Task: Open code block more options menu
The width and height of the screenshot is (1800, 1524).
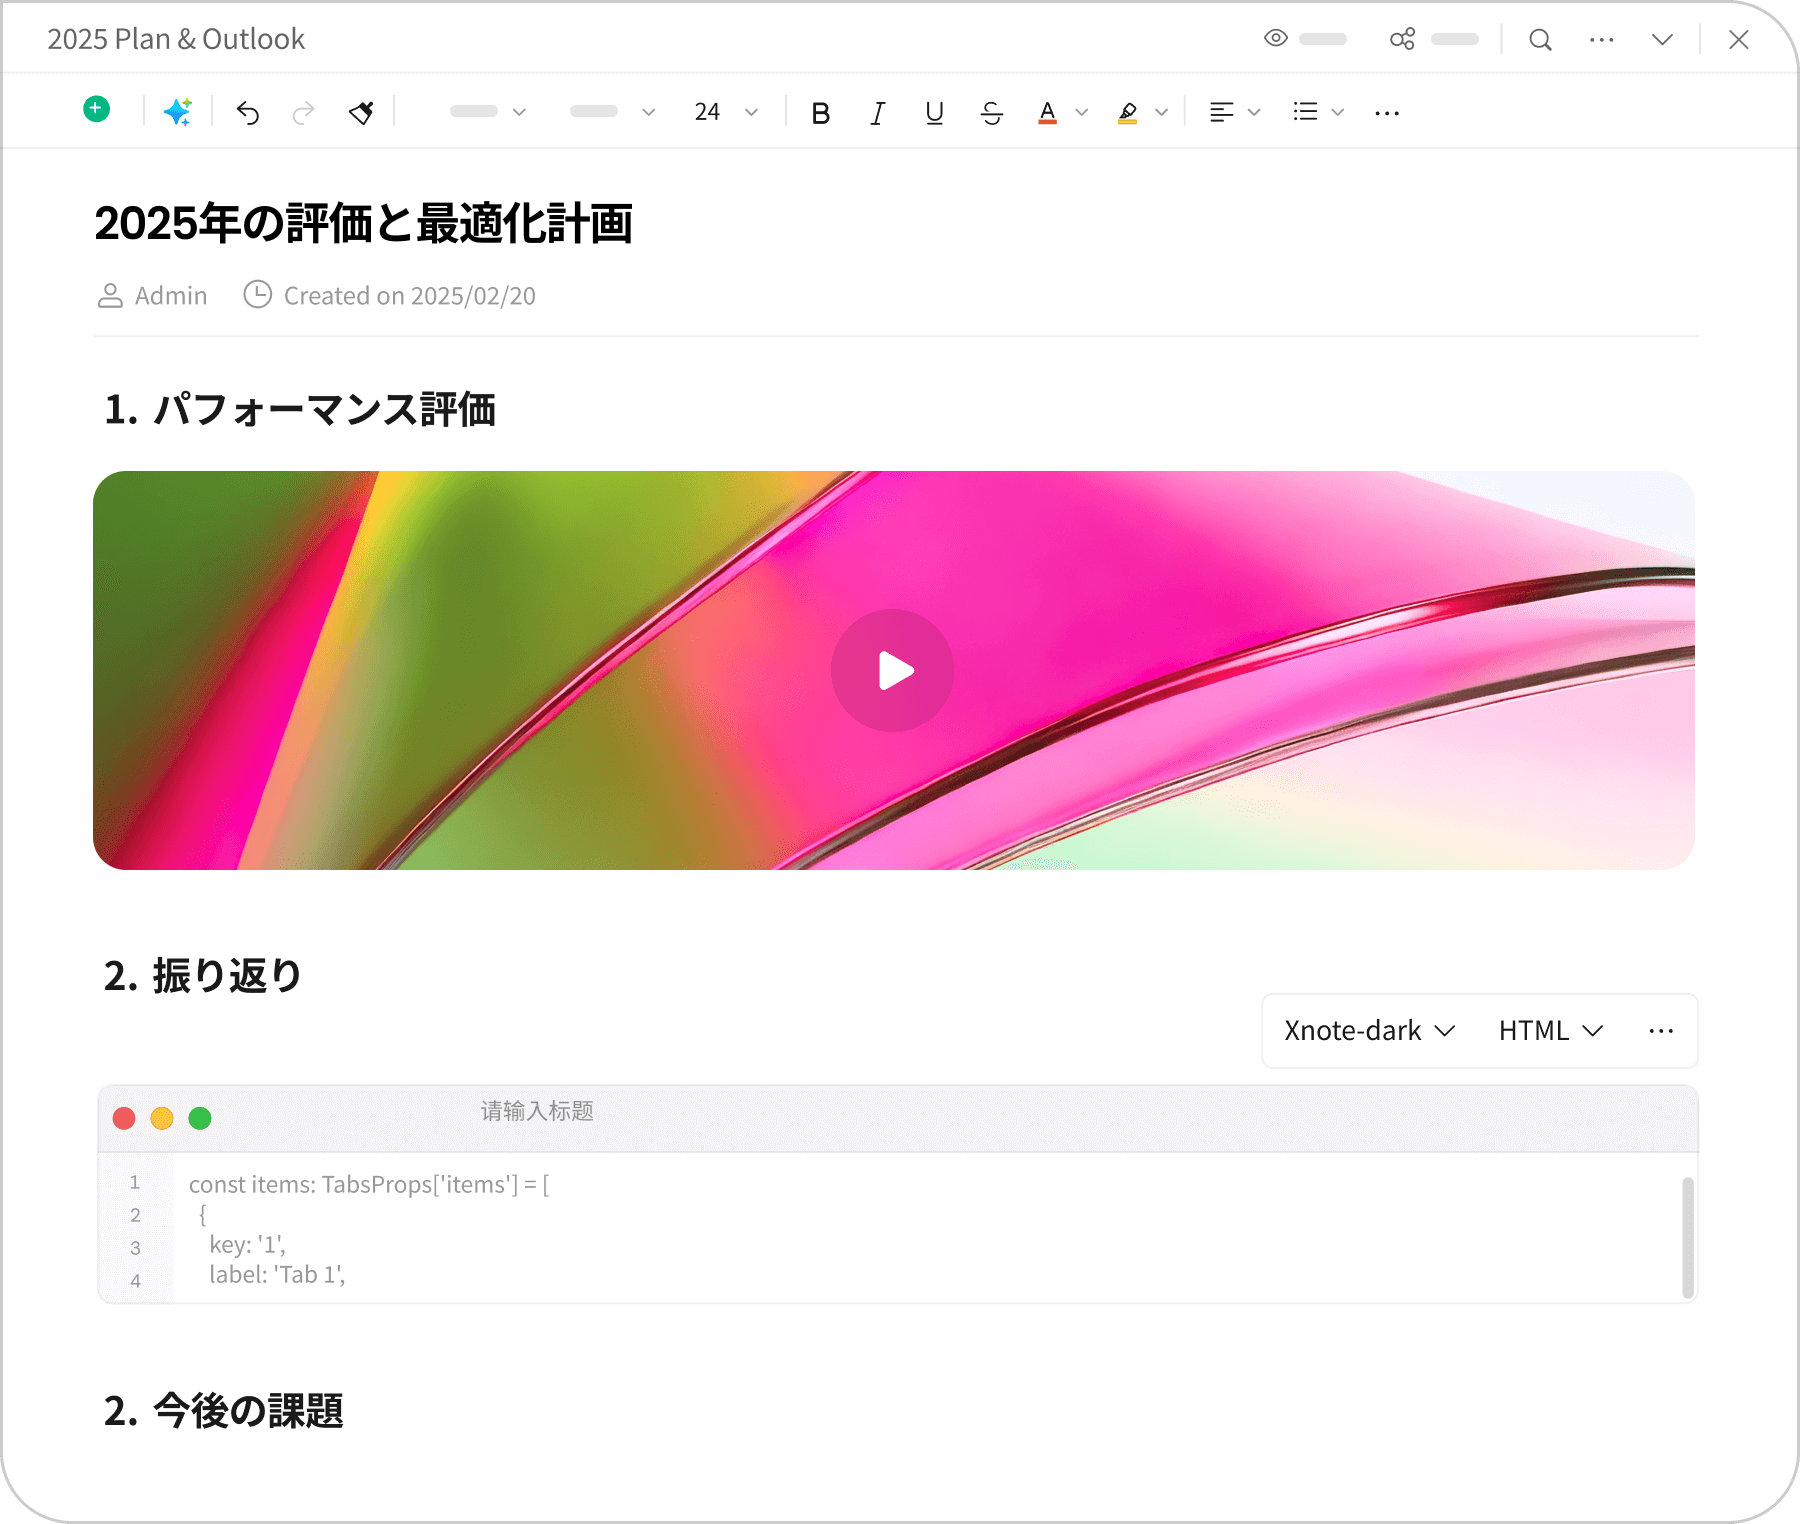Action: (1661, 1031)
